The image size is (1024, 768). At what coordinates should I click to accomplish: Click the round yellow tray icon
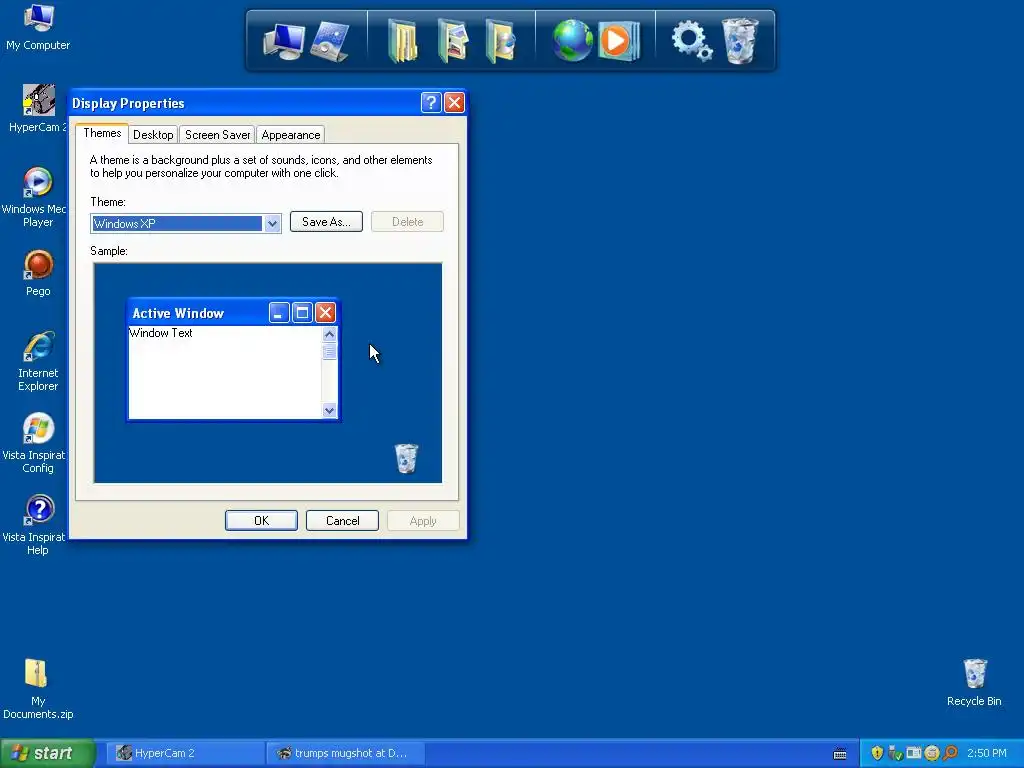click(932, 753)
